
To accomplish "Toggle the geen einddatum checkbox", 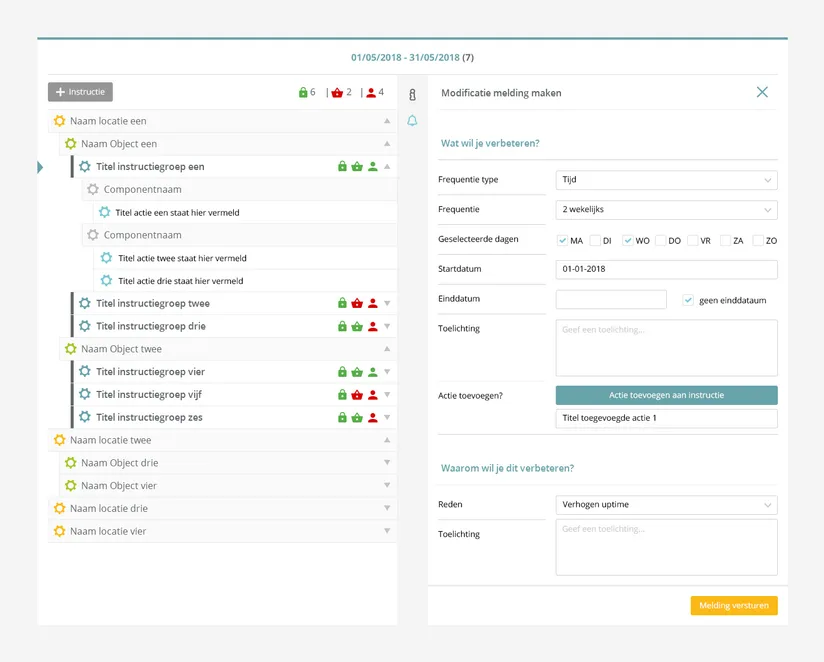I will [x=688, y=300].
